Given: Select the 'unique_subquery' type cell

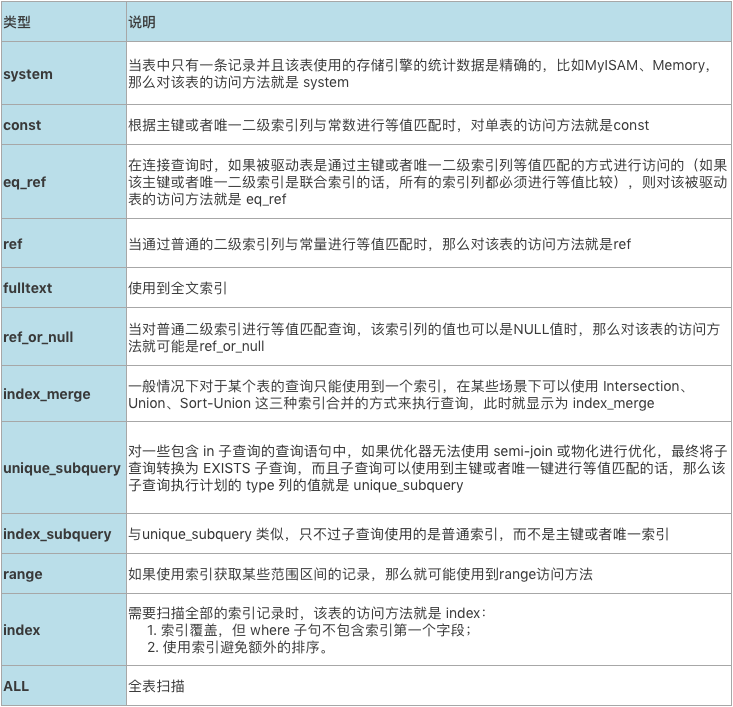Looking at the screenshot, I should 64,468.
